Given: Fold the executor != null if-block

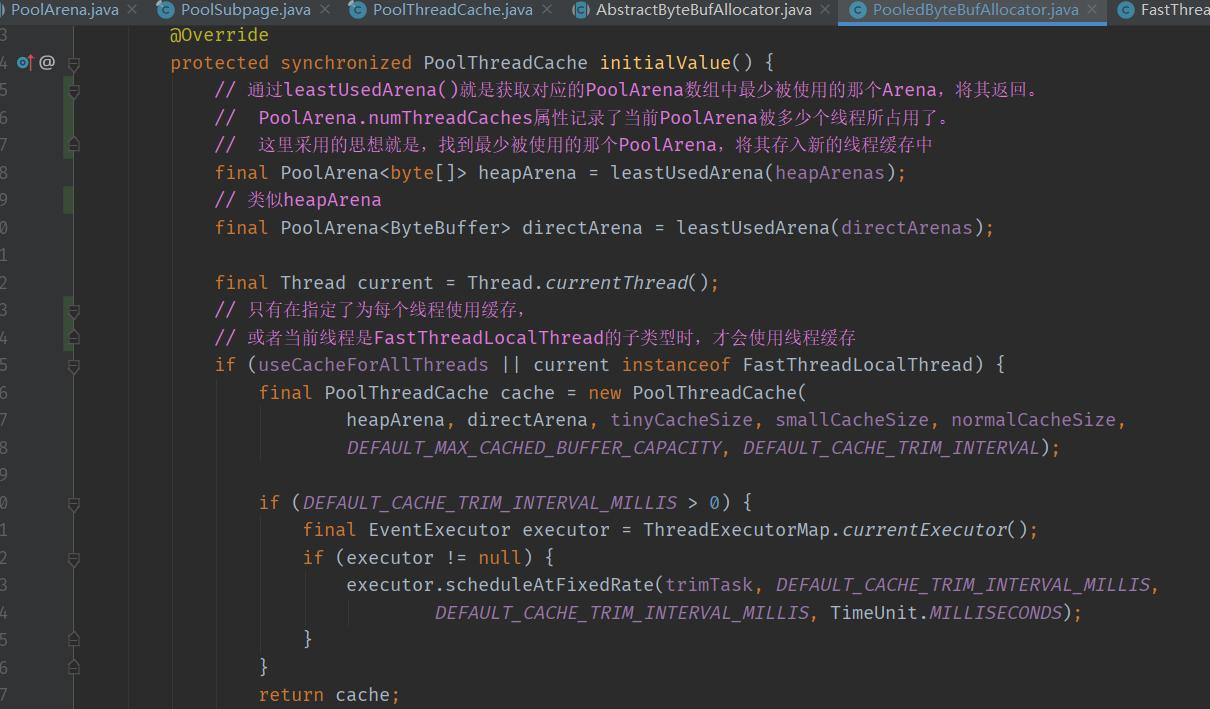Looking at the screenshot, I should point(73,557).
